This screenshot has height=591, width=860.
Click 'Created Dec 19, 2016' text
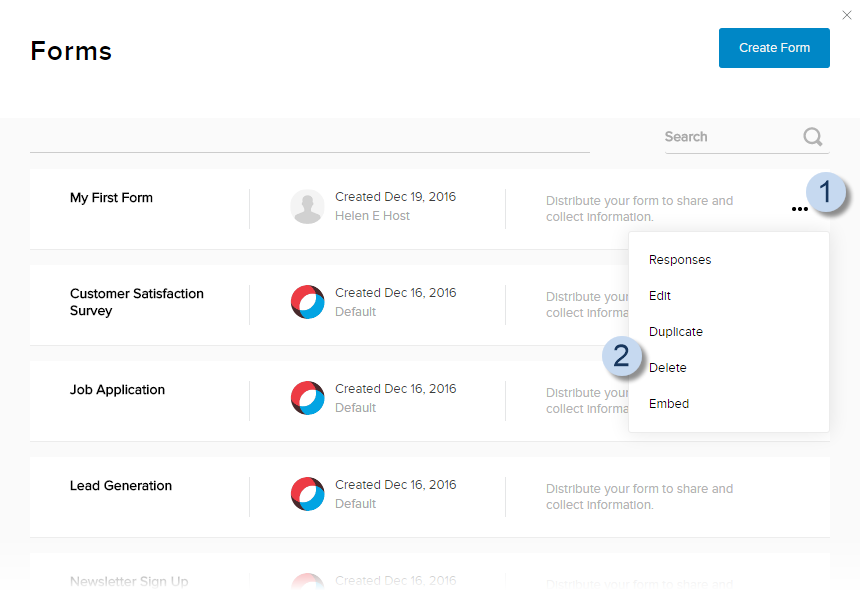395,197
